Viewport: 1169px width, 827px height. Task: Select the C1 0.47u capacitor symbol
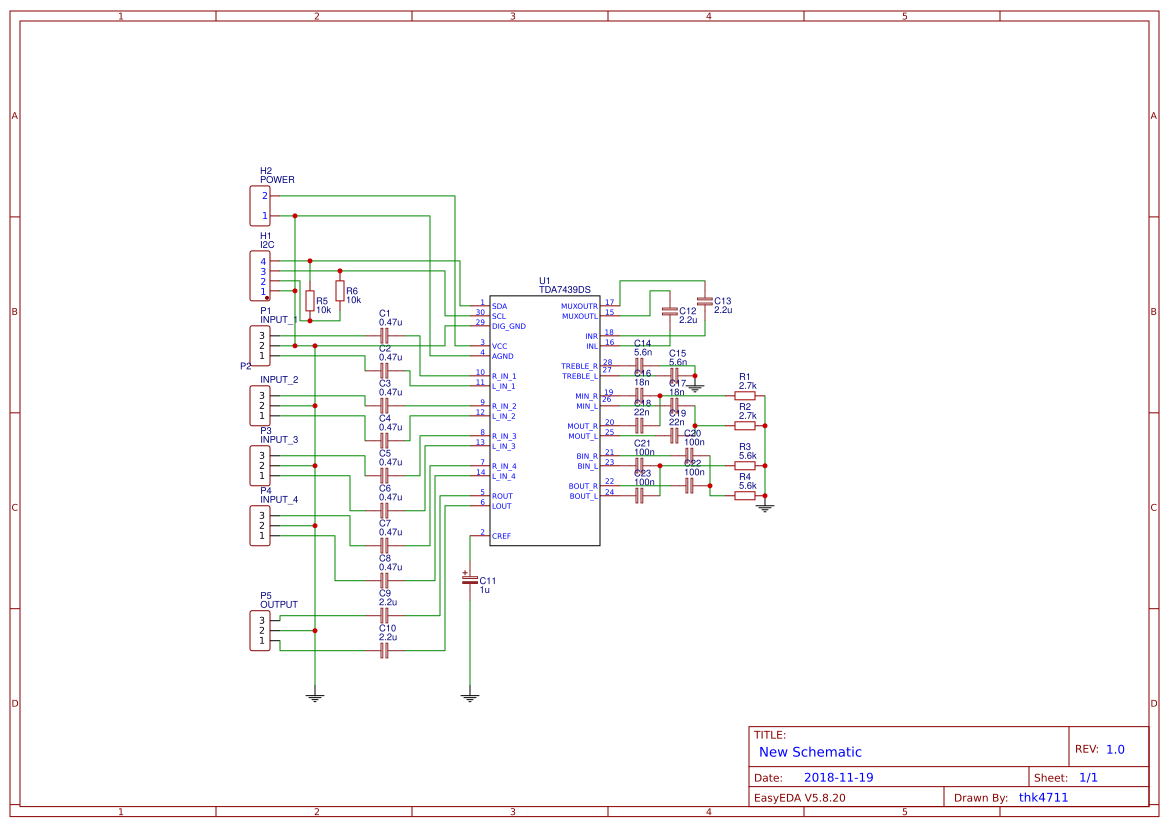[384, 336]
